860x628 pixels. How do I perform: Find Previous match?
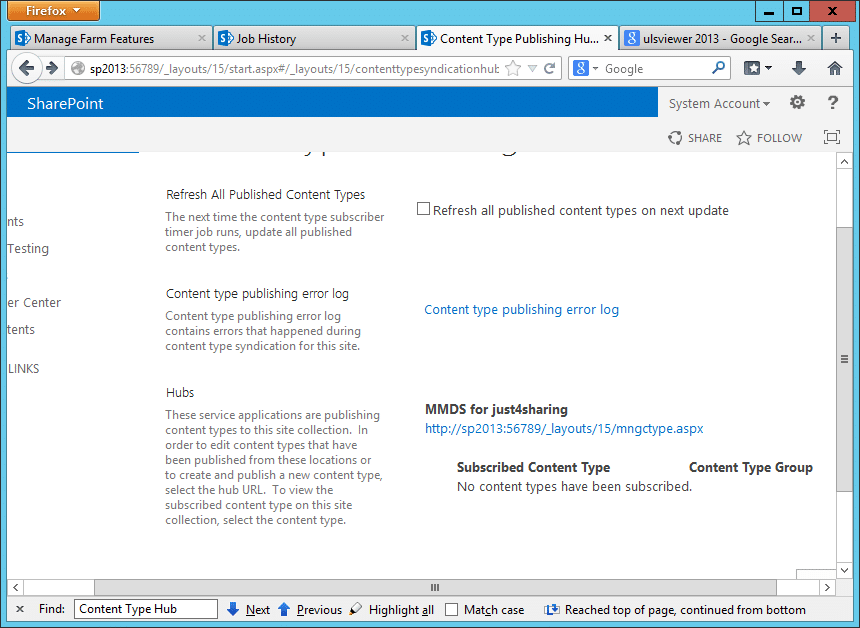(x=310, y=609)
